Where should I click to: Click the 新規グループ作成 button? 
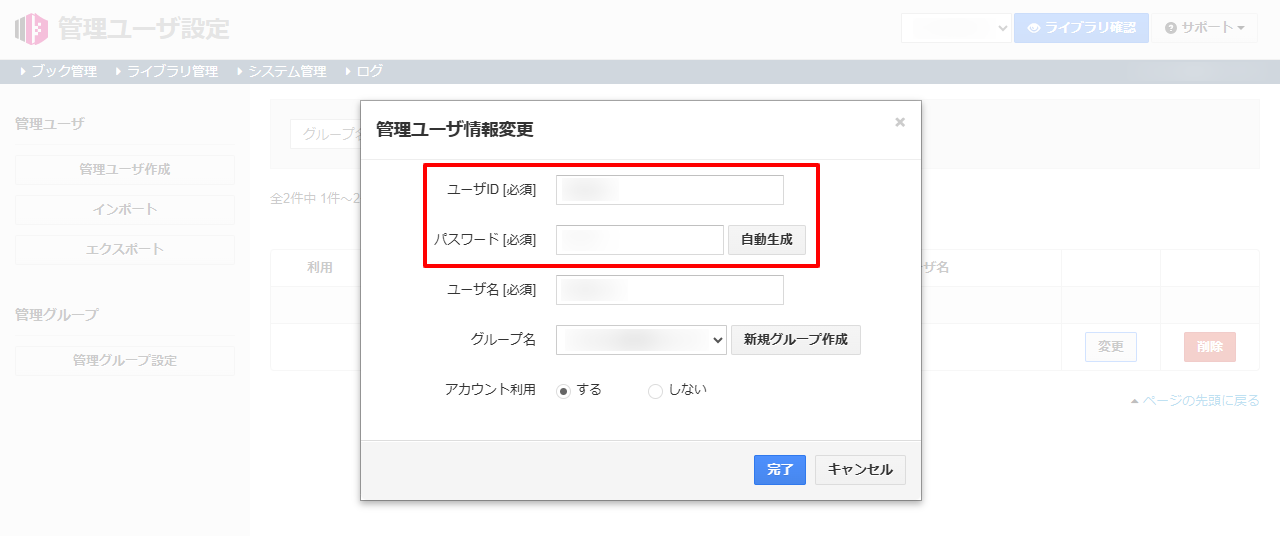tap(796, 340)
